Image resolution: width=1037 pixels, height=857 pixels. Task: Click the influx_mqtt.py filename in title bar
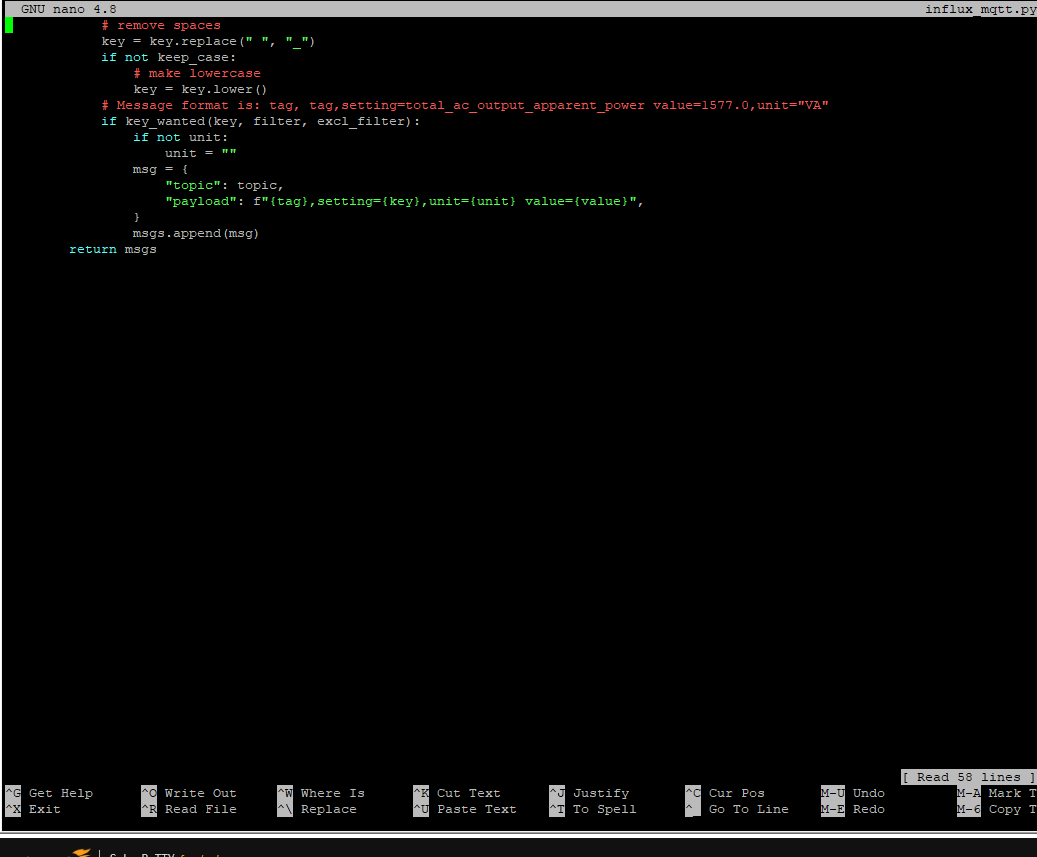point(981,9)
